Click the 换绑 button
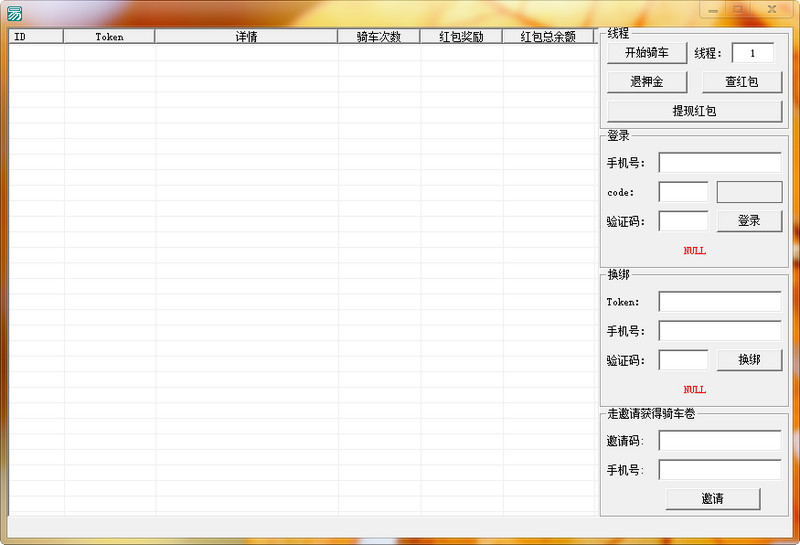The width and height of the screenshot is (800, 545). (x=749, y=360)
